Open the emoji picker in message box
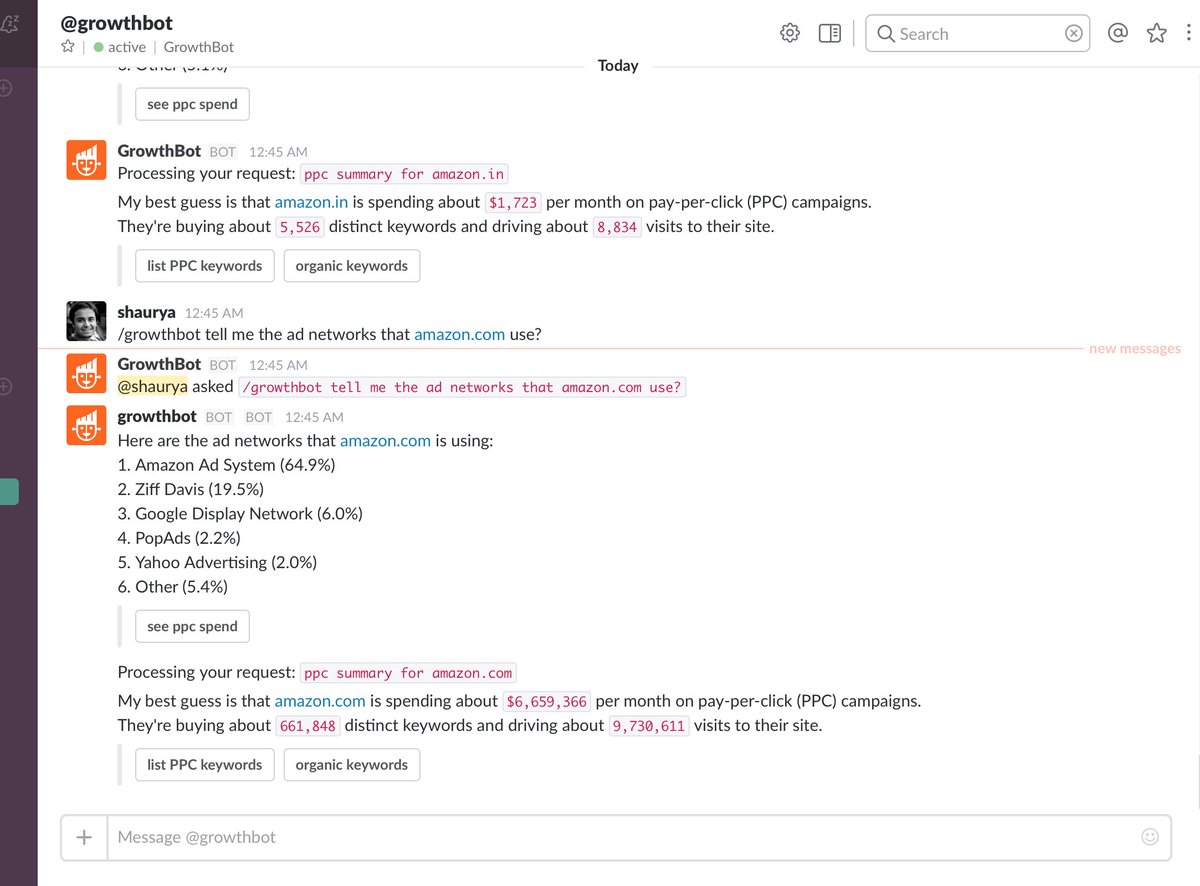This screenshot has height=886, width=1200. click(1150, 836)
